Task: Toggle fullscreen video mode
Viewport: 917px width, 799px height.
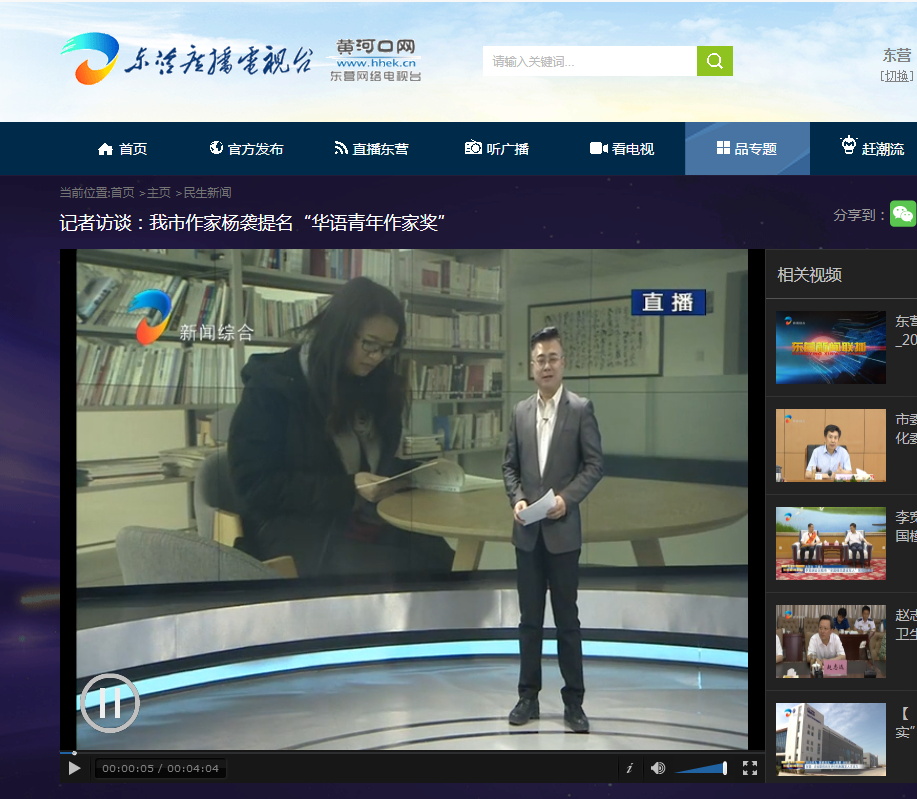Action: (x=750, y=768)
